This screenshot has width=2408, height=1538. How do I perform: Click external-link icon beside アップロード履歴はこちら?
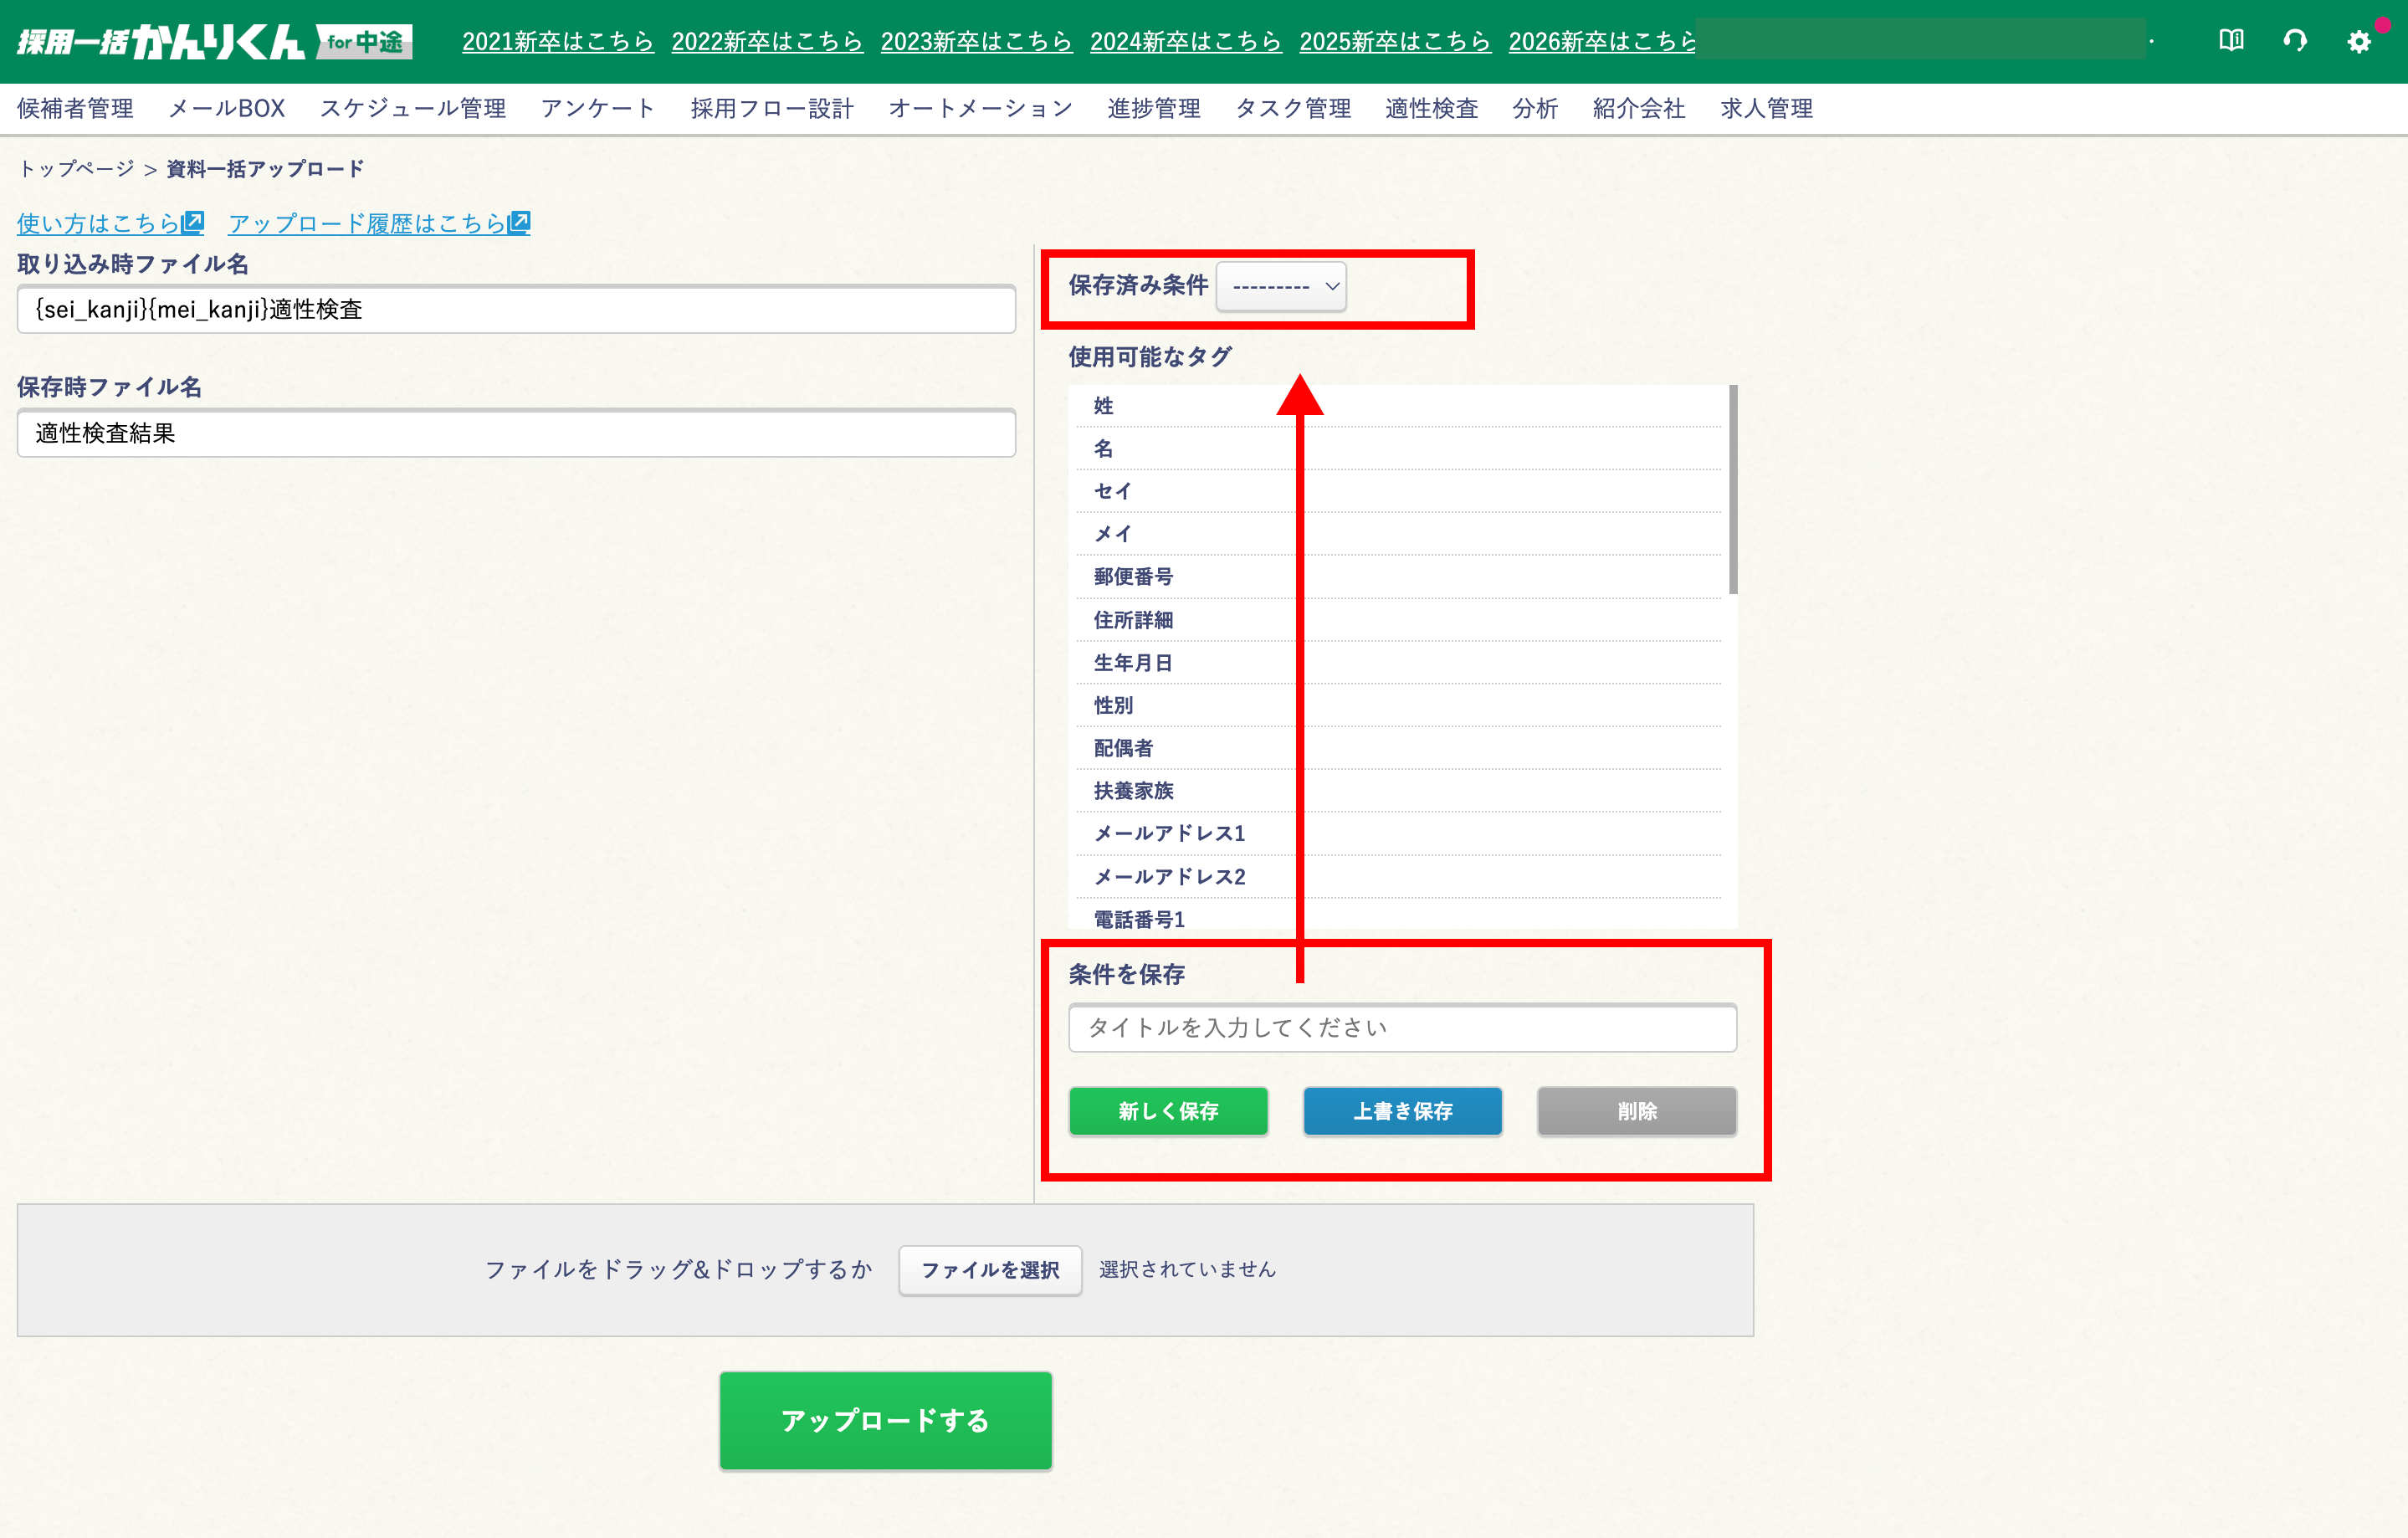[x=519, y=222]
